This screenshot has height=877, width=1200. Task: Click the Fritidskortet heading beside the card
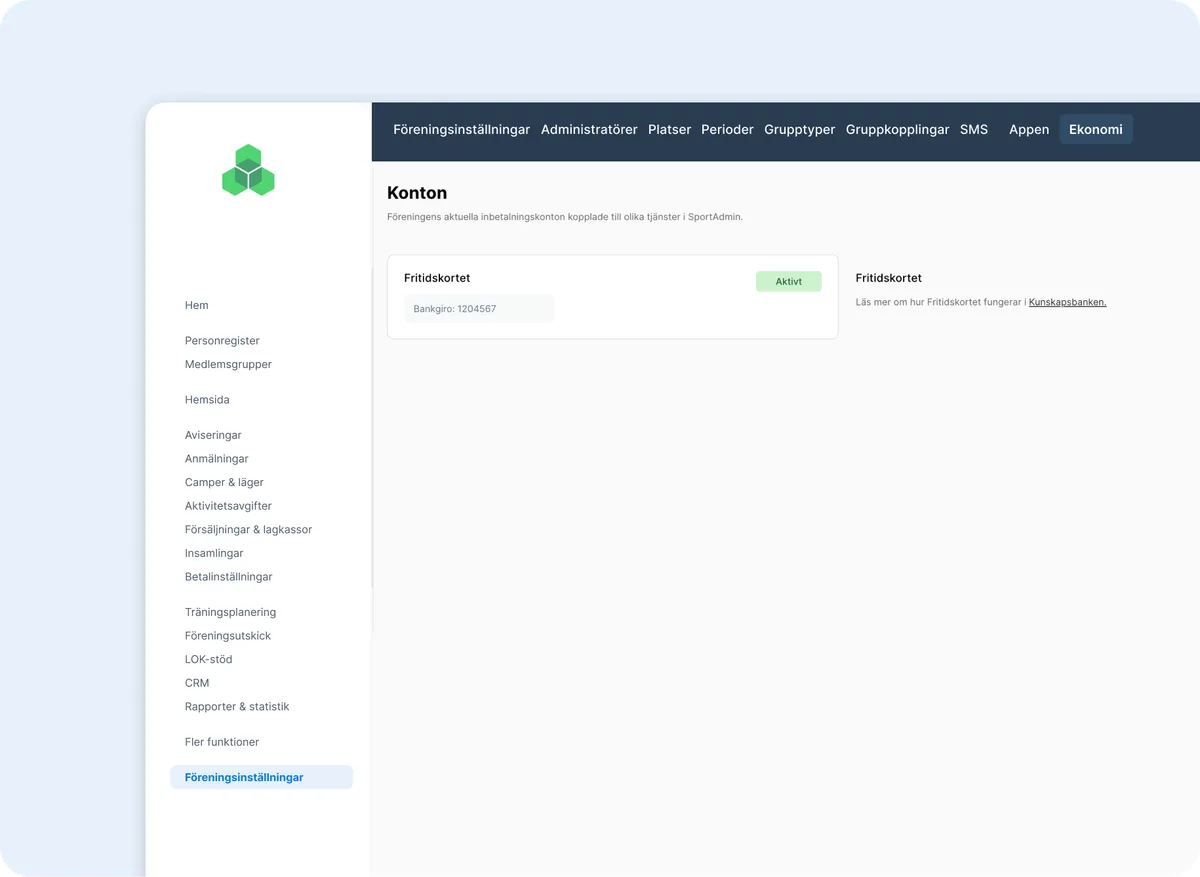click(889, 278)
